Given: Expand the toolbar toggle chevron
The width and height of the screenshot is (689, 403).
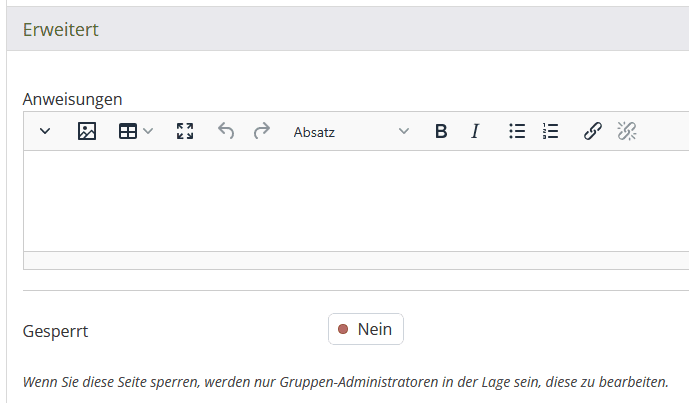Looking at the screenshot, I should [x=45, y=131].
